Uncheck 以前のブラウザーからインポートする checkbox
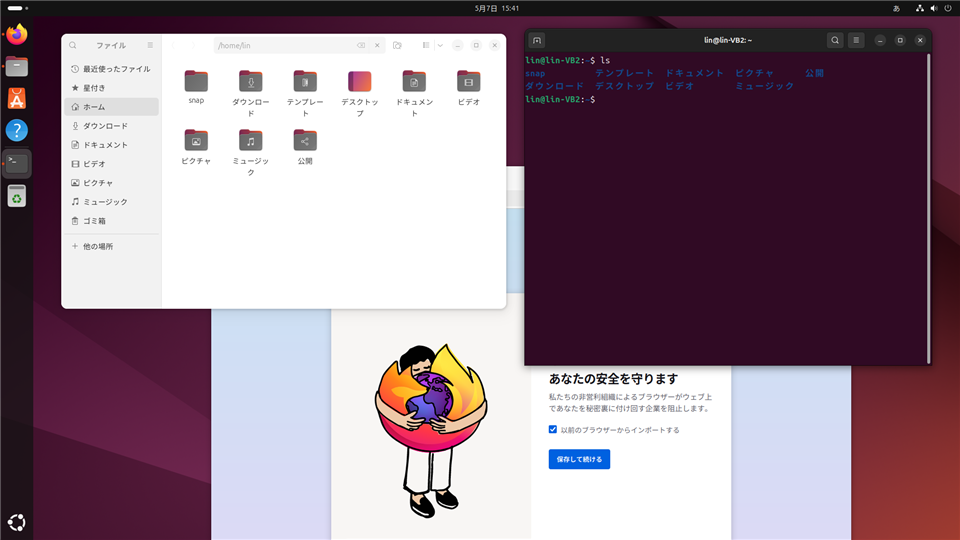The width and height of the screenshot is (960, 540). coord(553,430)
